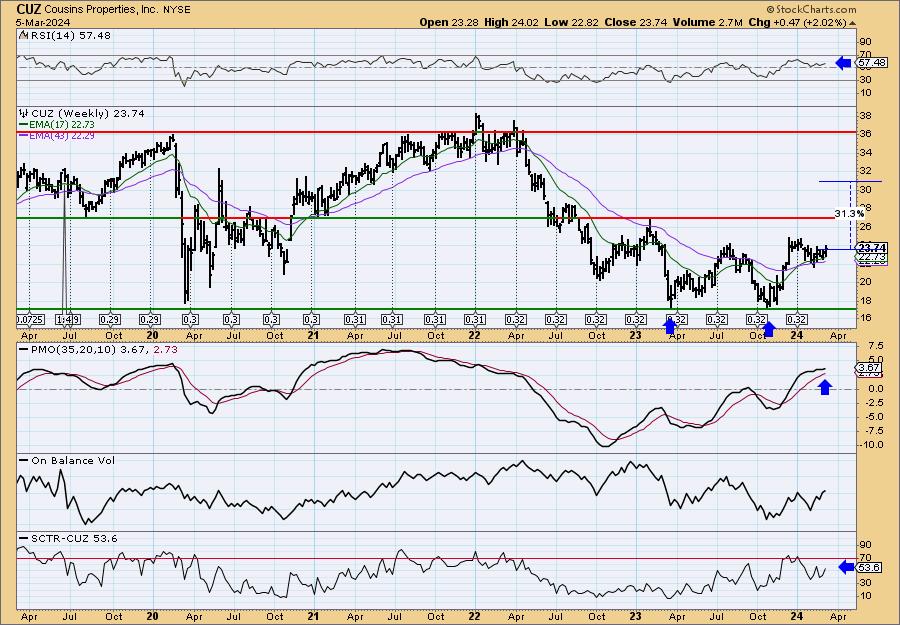
Task: Click the 5-Mar-2024 date
Action: click(x=43, y=22)
